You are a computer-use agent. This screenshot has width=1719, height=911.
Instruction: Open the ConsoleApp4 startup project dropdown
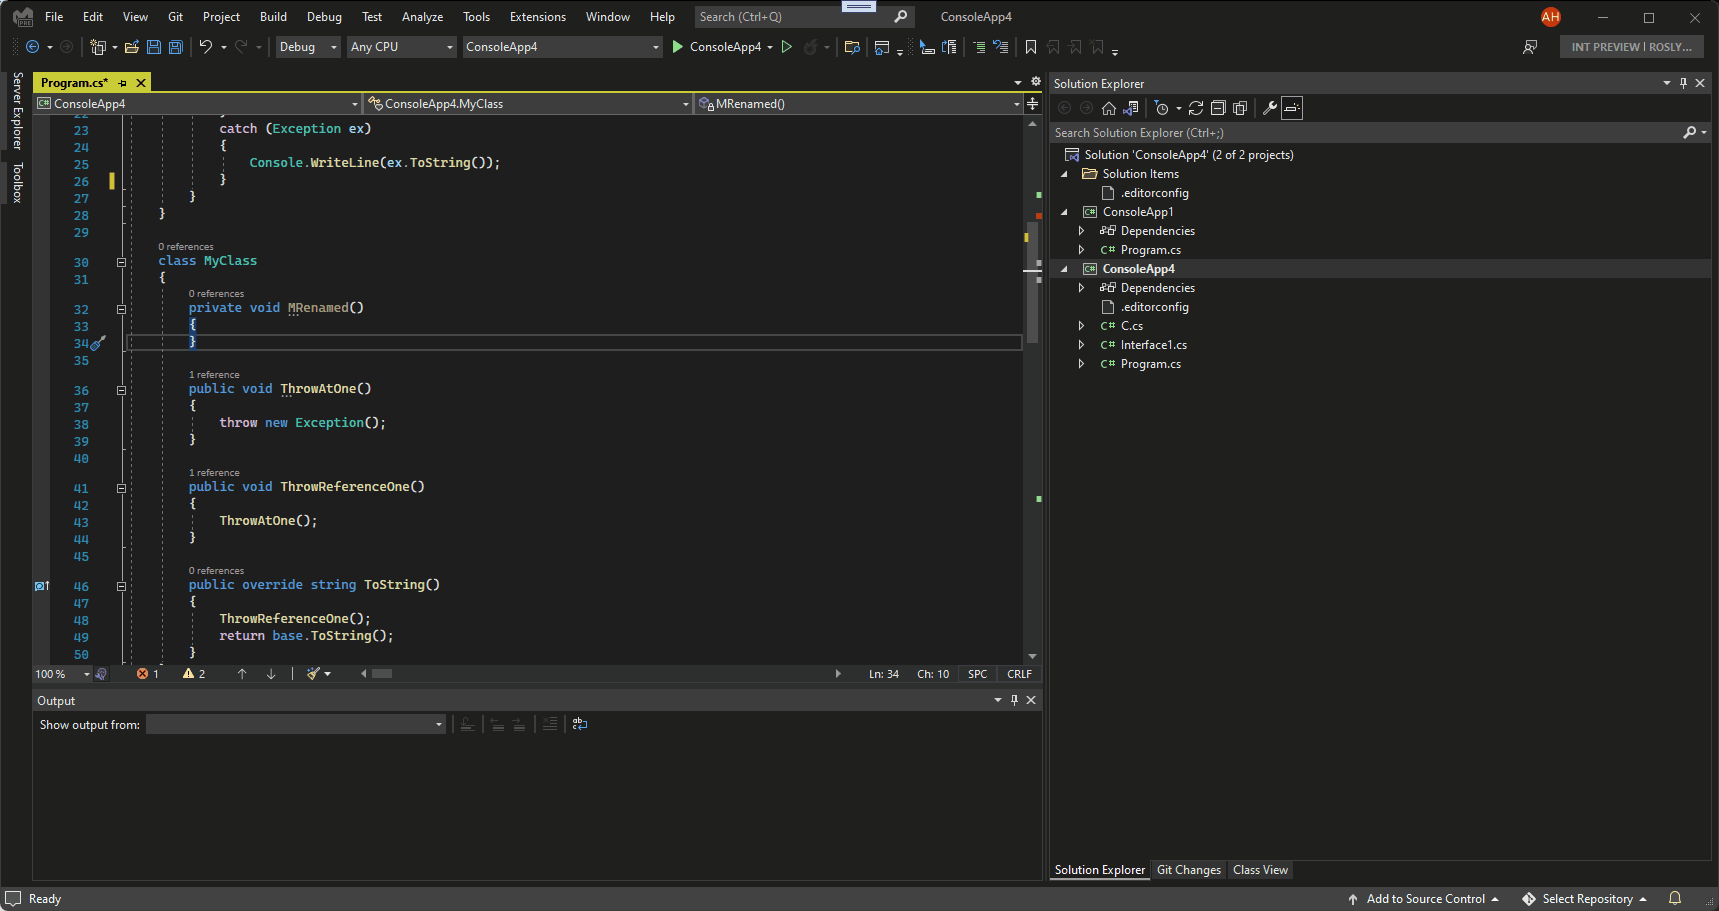click(563, 47)
